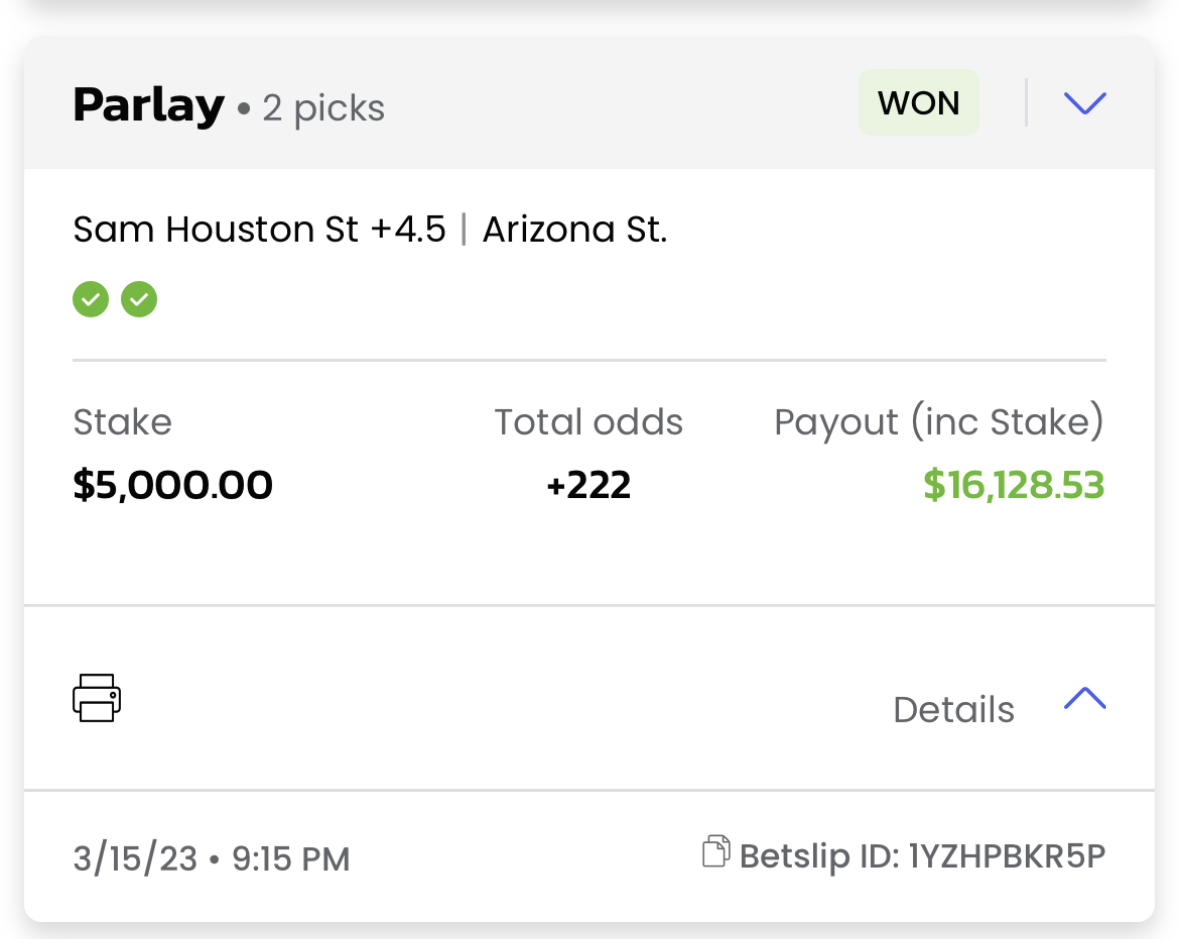Image resolution: width=1179 pixels, height=939 pixels.
Task: Collapse the Details section up chevron
Action: coord(1085,699)
